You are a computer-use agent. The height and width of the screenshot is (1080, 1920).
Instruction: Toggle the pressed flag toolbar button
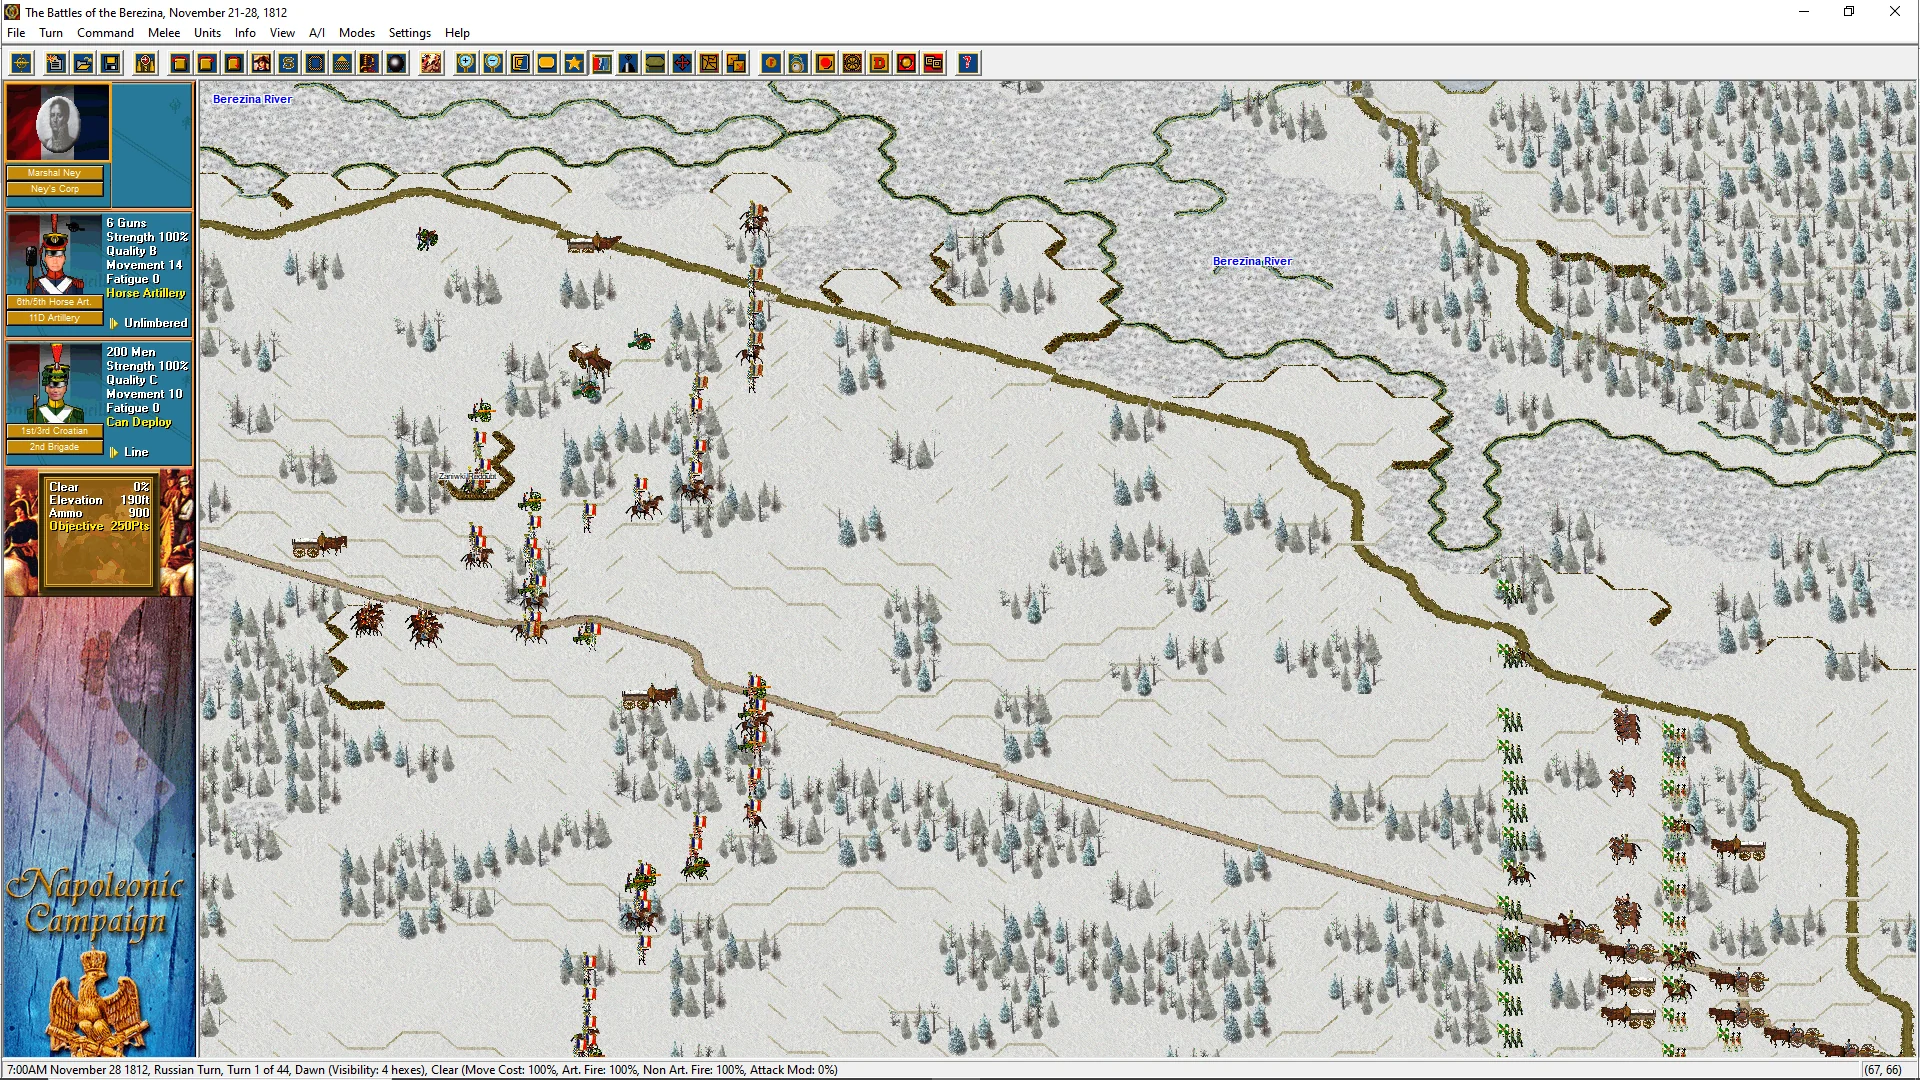(601, 64)
